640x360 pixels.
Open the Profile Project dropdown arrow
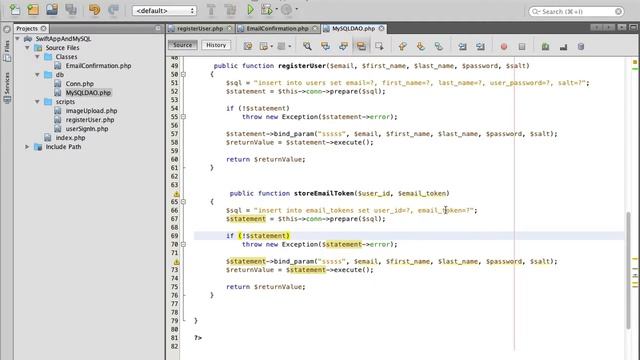tap(296, 9)
